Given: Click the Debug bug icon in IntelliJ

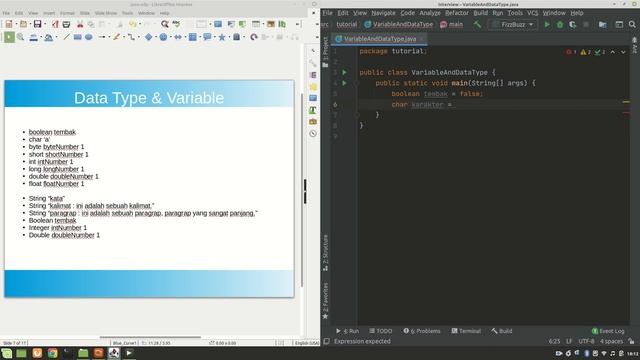Looking at the screenshot, I should (x=560, y=24).
